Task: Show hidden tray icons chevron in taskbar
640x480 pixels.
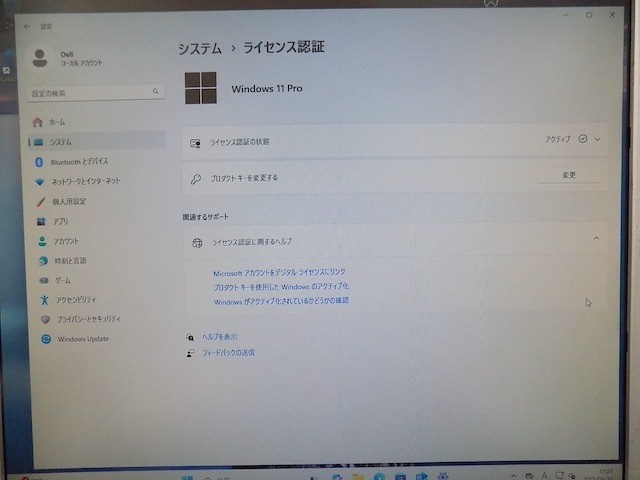Action: (513, 476)
